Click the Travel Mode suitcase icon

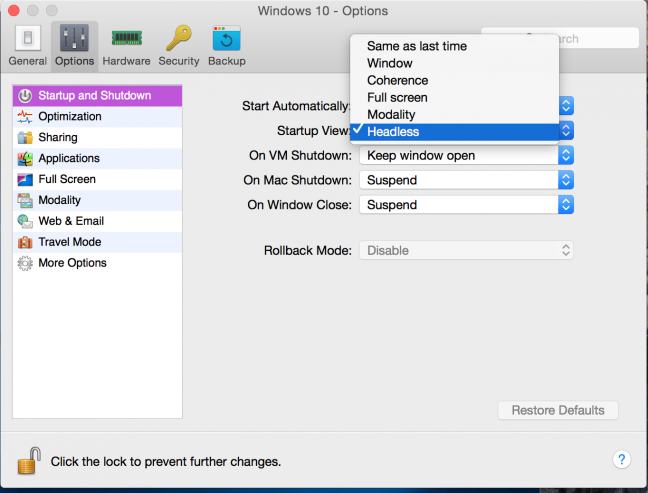(25, 242)
